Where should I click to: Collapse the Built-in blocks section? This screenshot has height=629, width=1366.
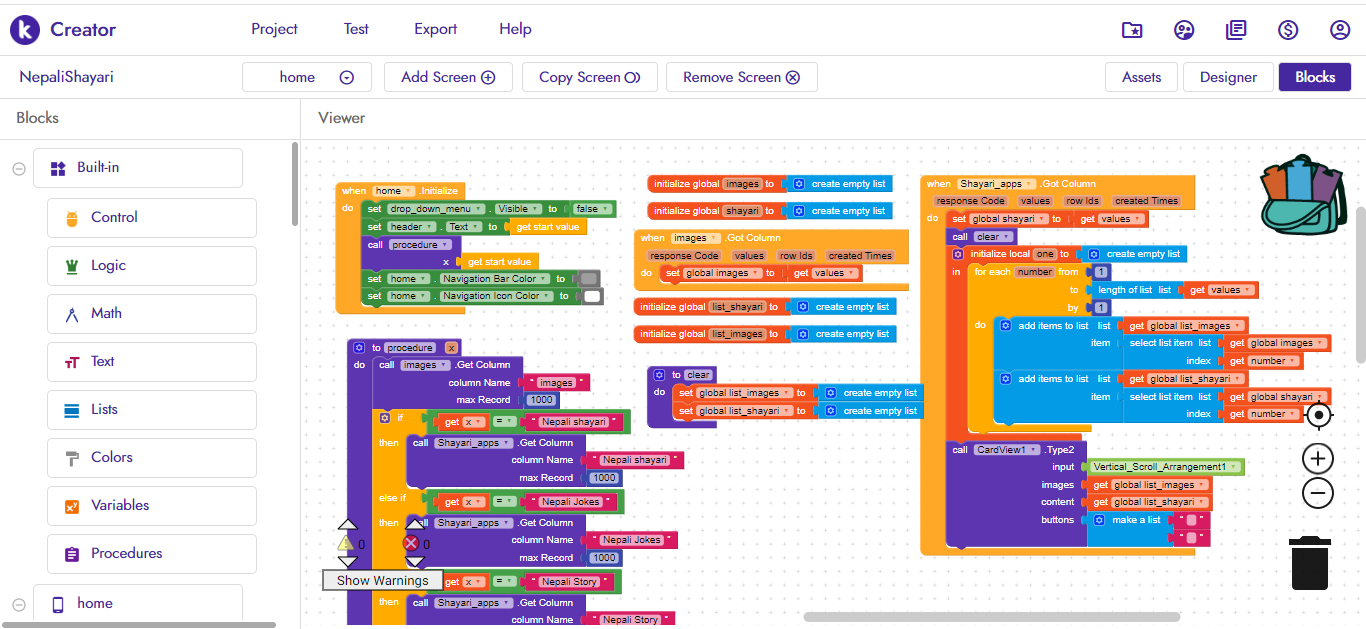pyautogui.click(x=19, y=169)
